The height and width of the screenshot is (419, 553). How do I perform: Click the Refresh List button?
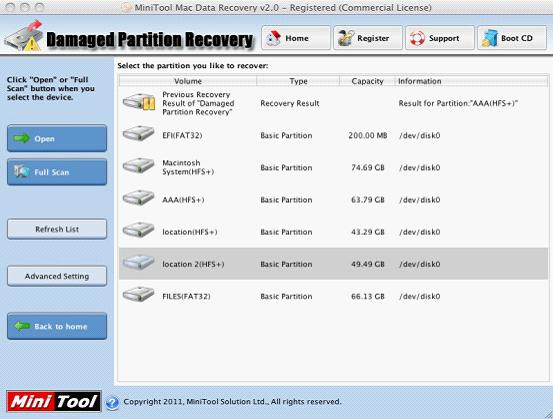(57, 229)
